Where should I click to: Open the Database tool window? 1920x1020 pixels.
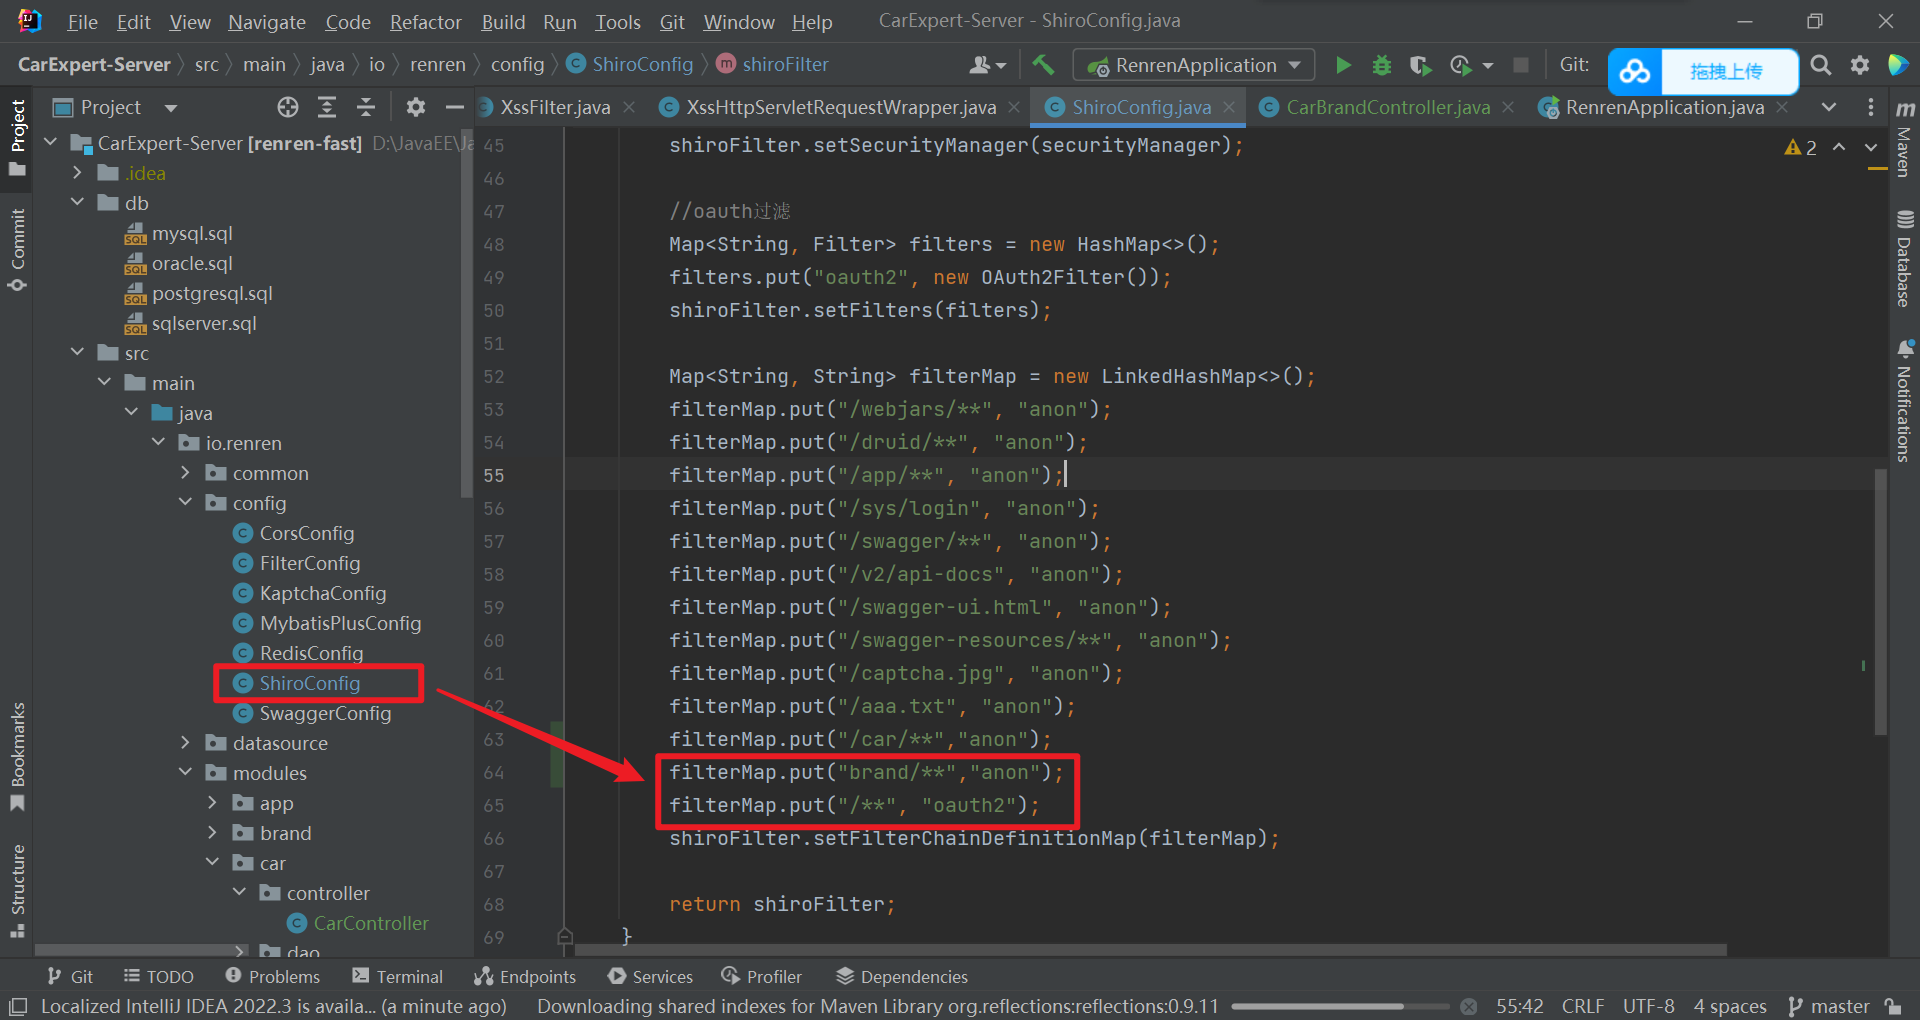click(x=1904, y=259)
